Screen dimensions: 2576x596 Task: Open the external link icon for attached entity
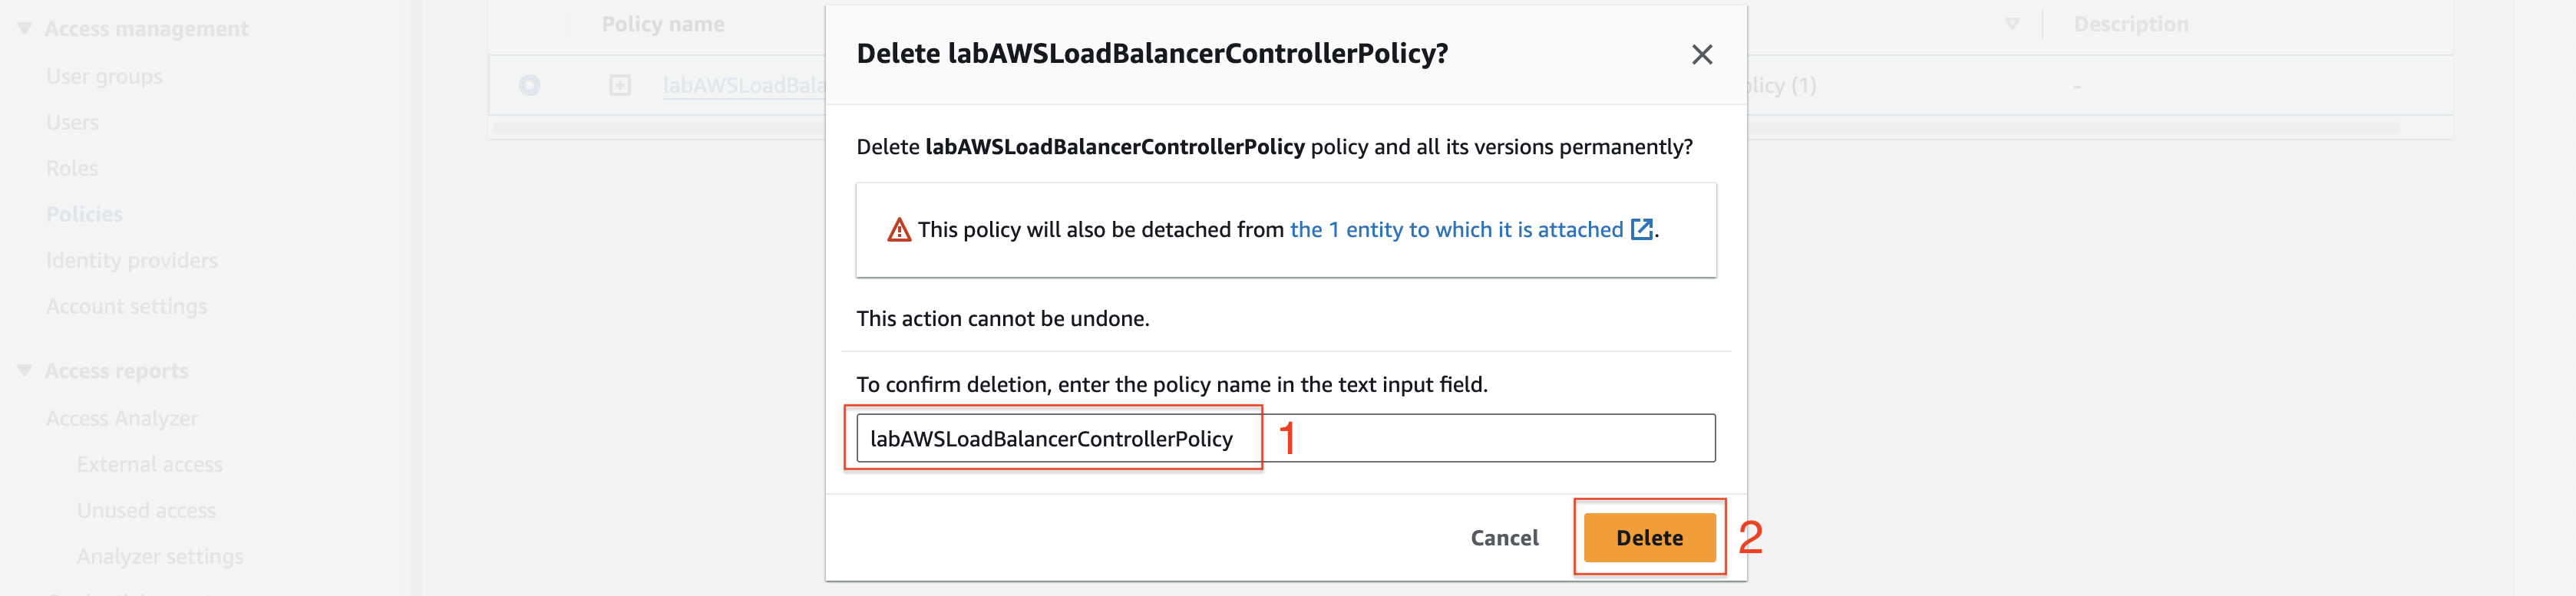point(1641,230)
